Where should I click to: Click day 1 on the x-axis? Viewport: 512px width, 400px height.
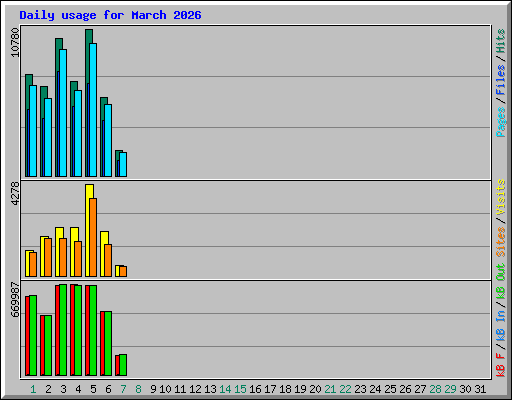point(33,389)
